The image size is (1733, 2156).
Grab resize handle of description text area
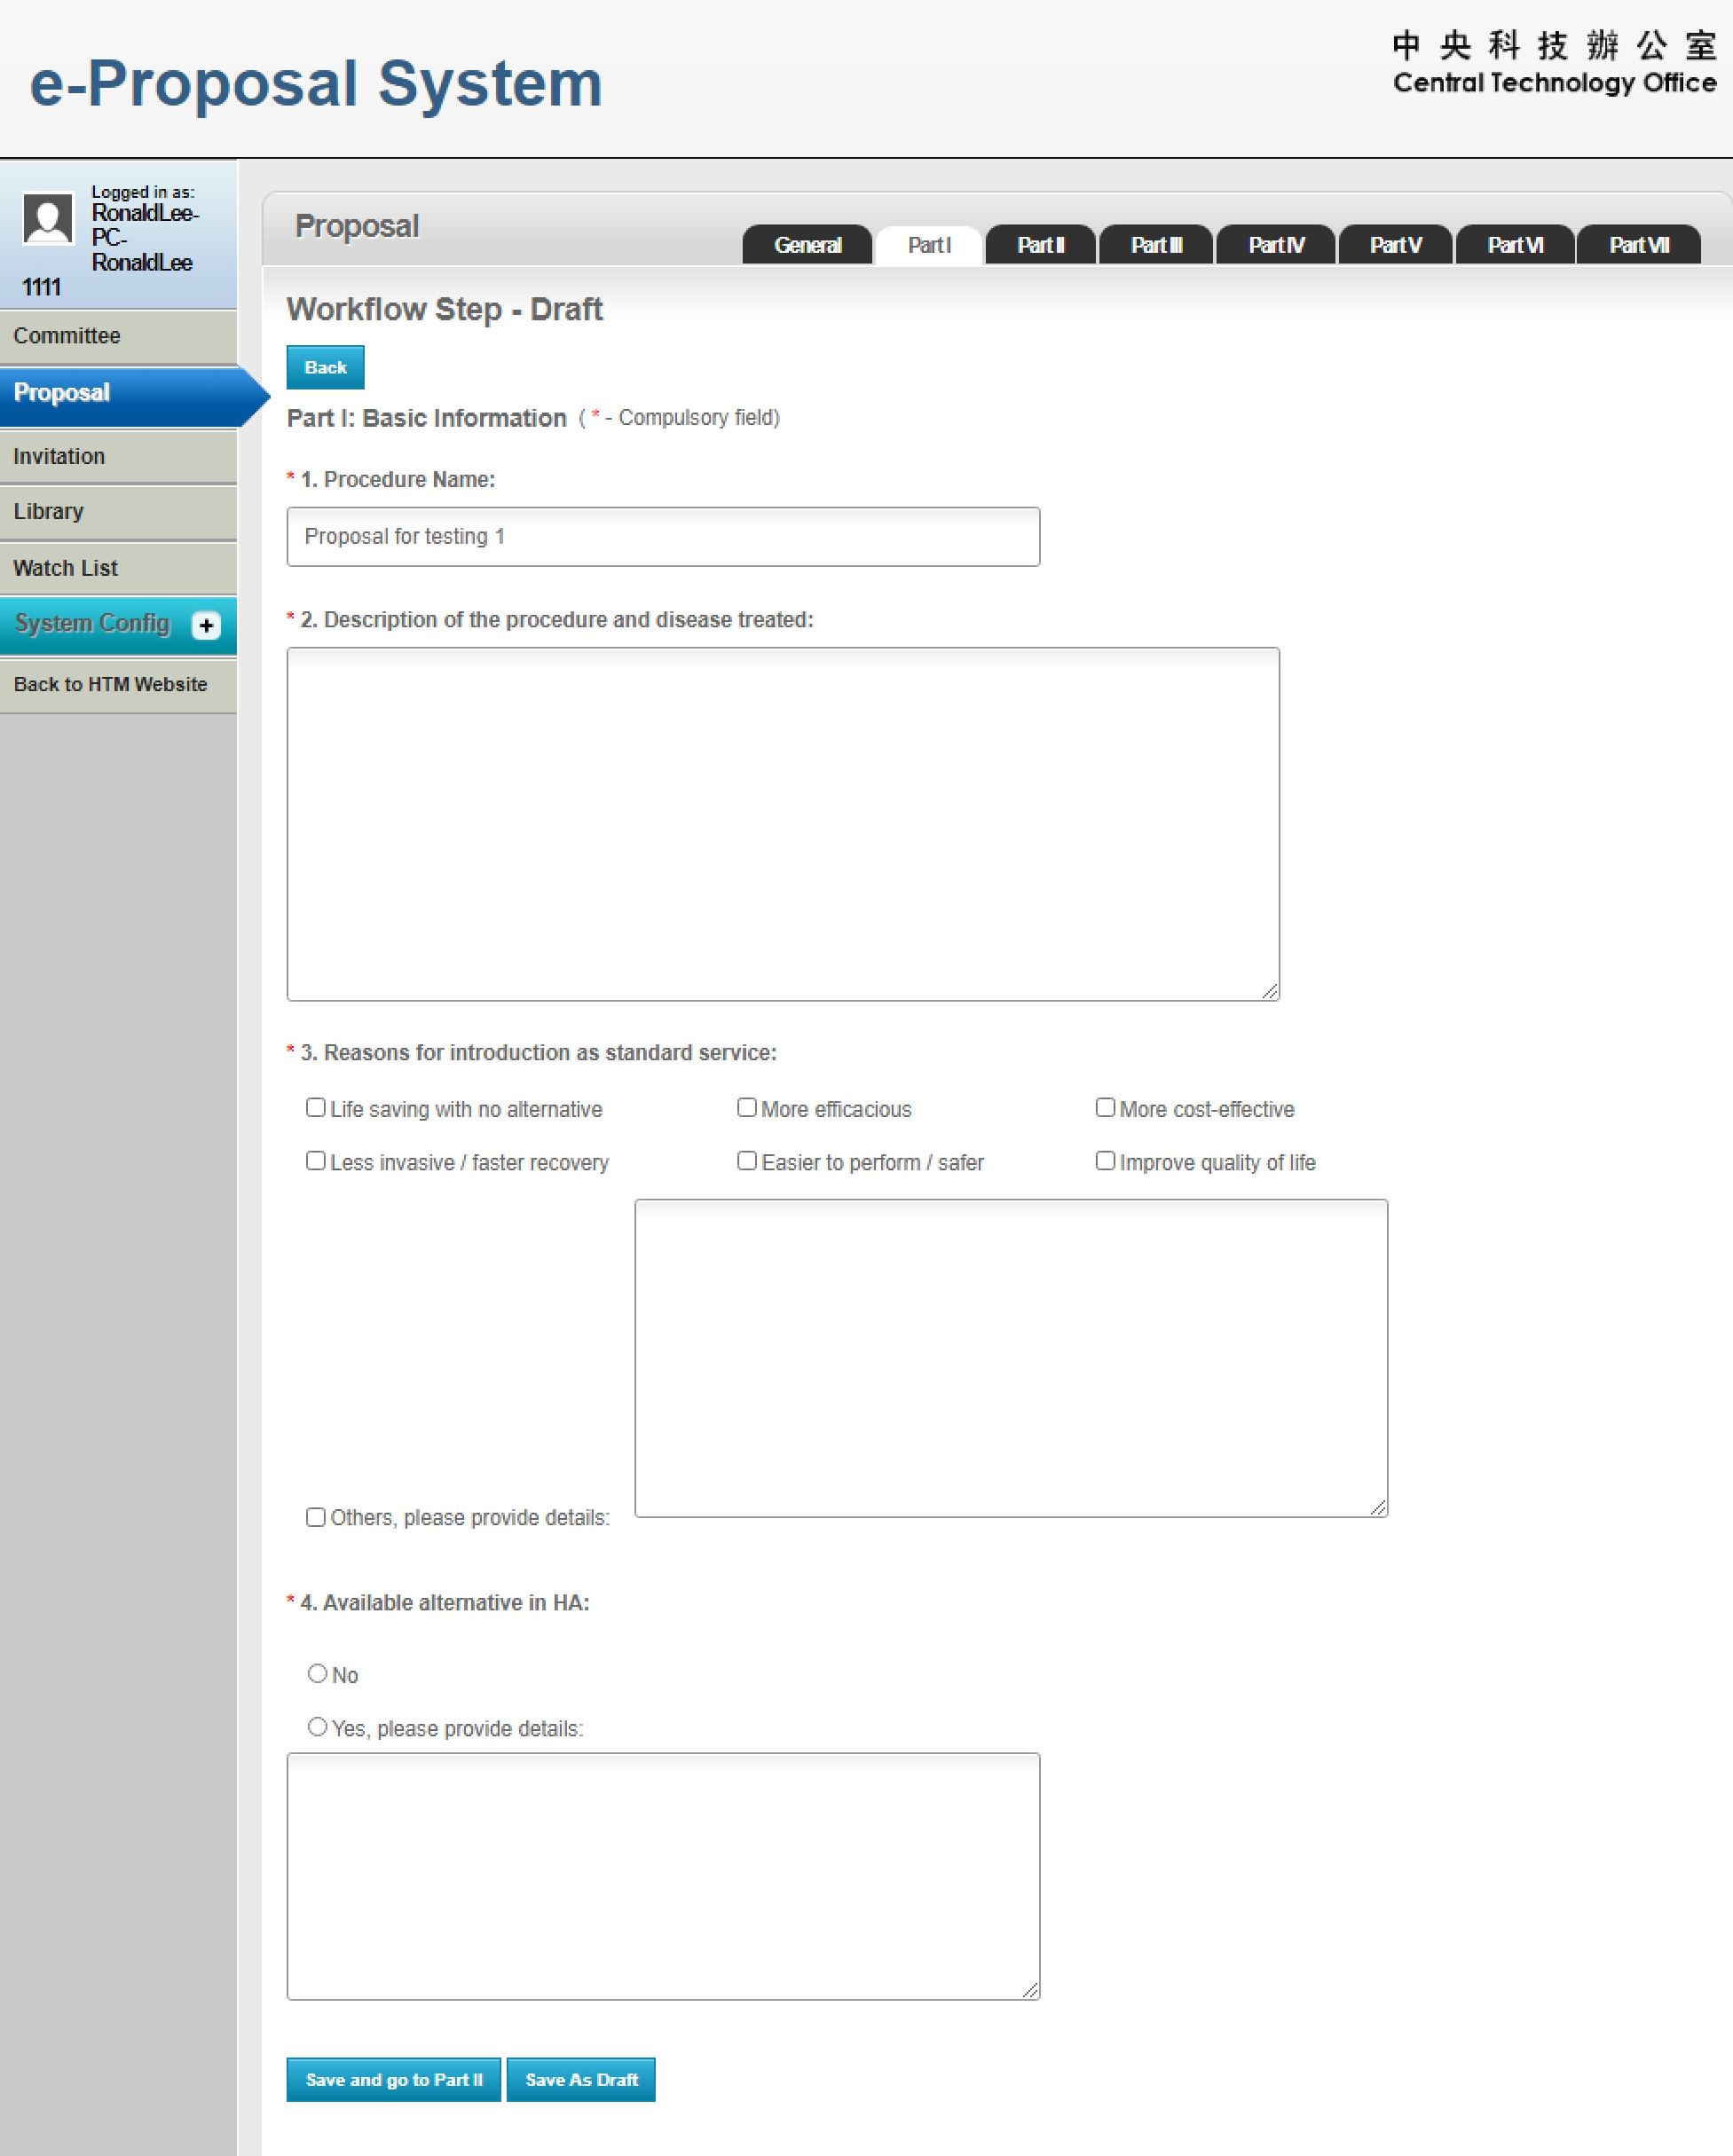[1270, 991]
